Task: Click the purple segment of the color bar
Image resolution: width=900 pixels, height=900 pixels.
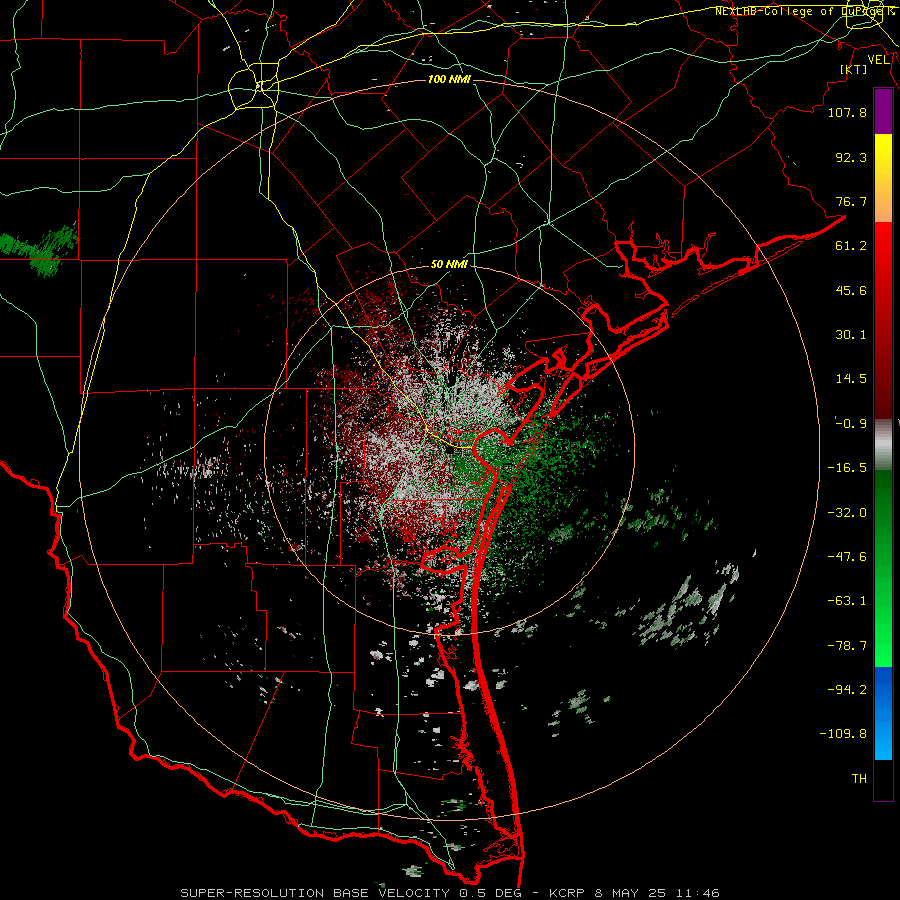Action: pos(883,112)
